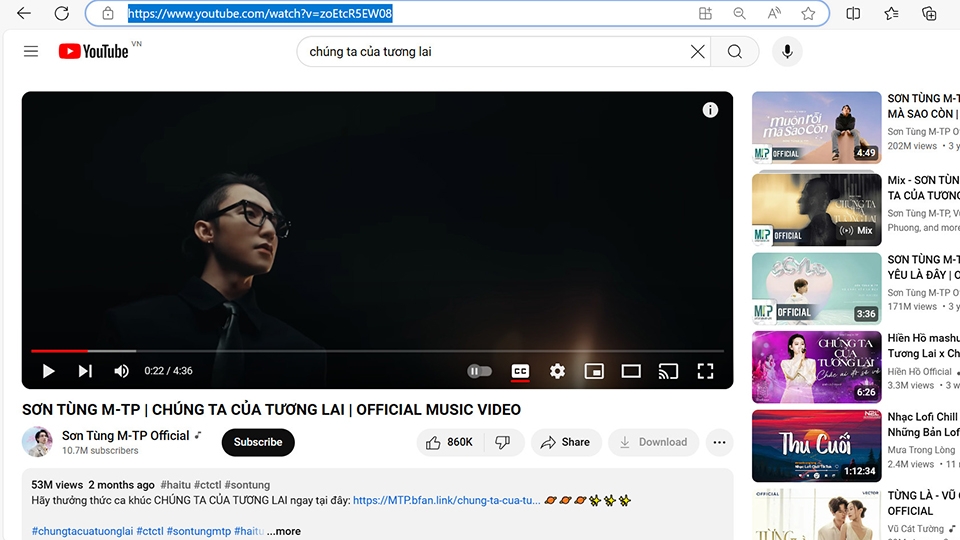Image resolution: width=960 pixels, height=540 pixels.
Task: Expand description with ...more
Action: 283,531
